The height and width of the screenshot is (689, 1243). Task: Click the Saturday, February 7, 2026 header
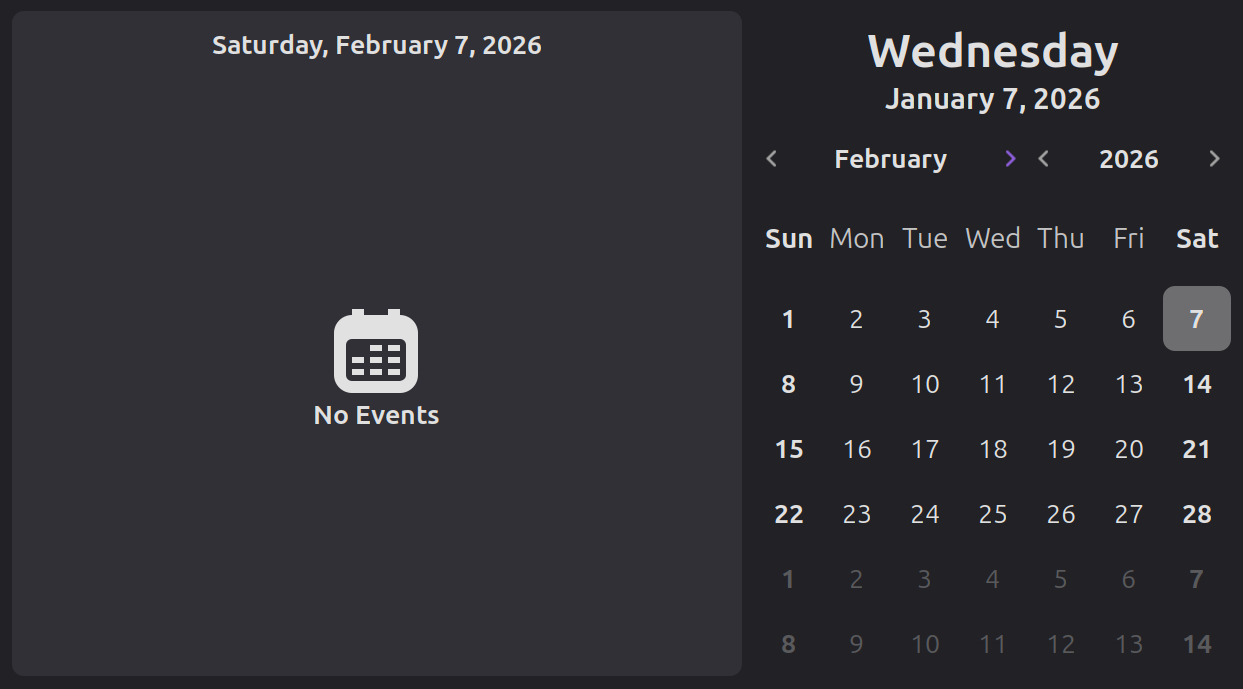point(377,45)
